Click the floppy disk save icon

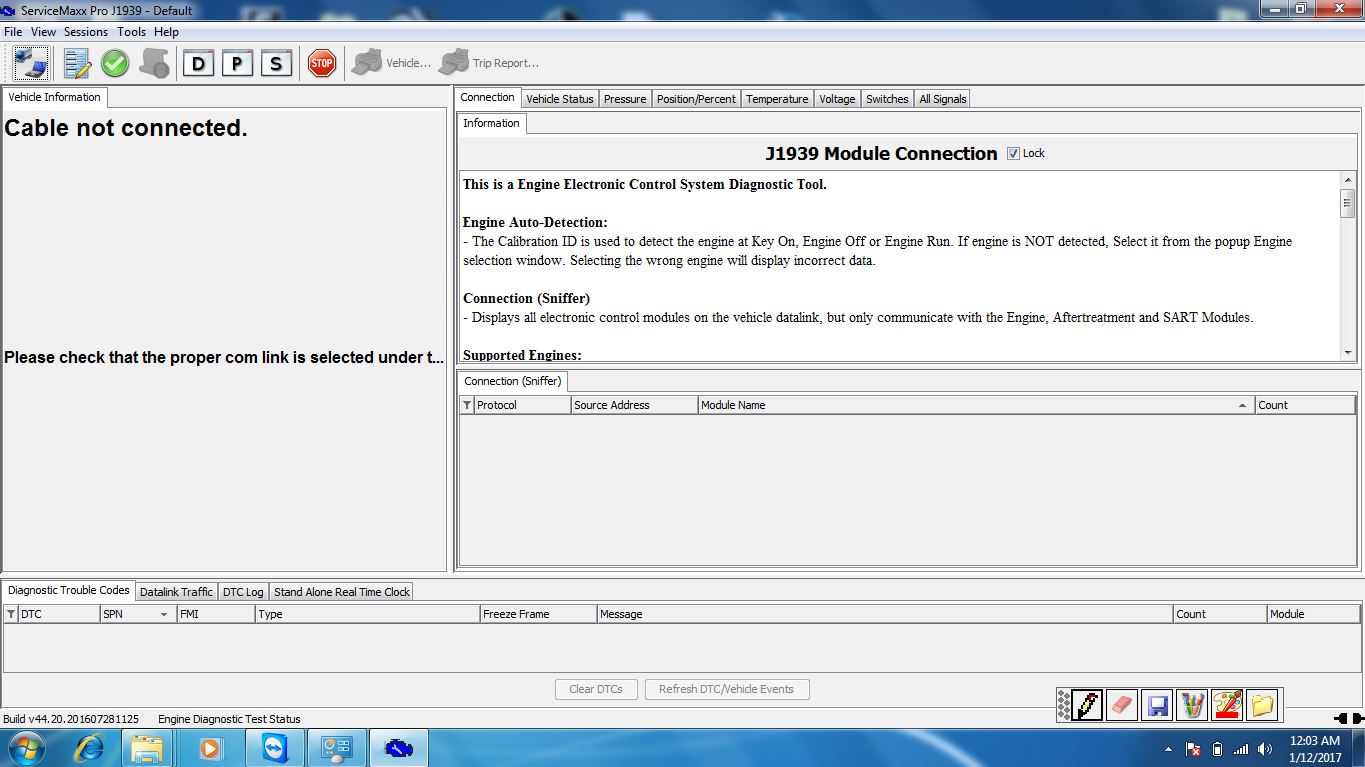(1158, 705)
